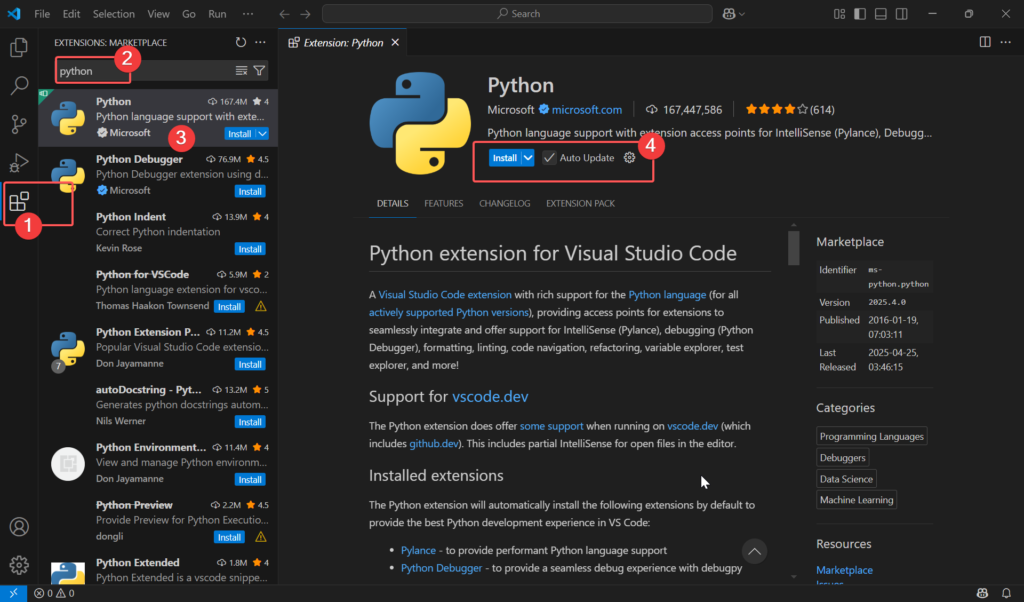The image size is (1024, 602).
Task: Open the Edit menu
Action: tap(71, 14)
